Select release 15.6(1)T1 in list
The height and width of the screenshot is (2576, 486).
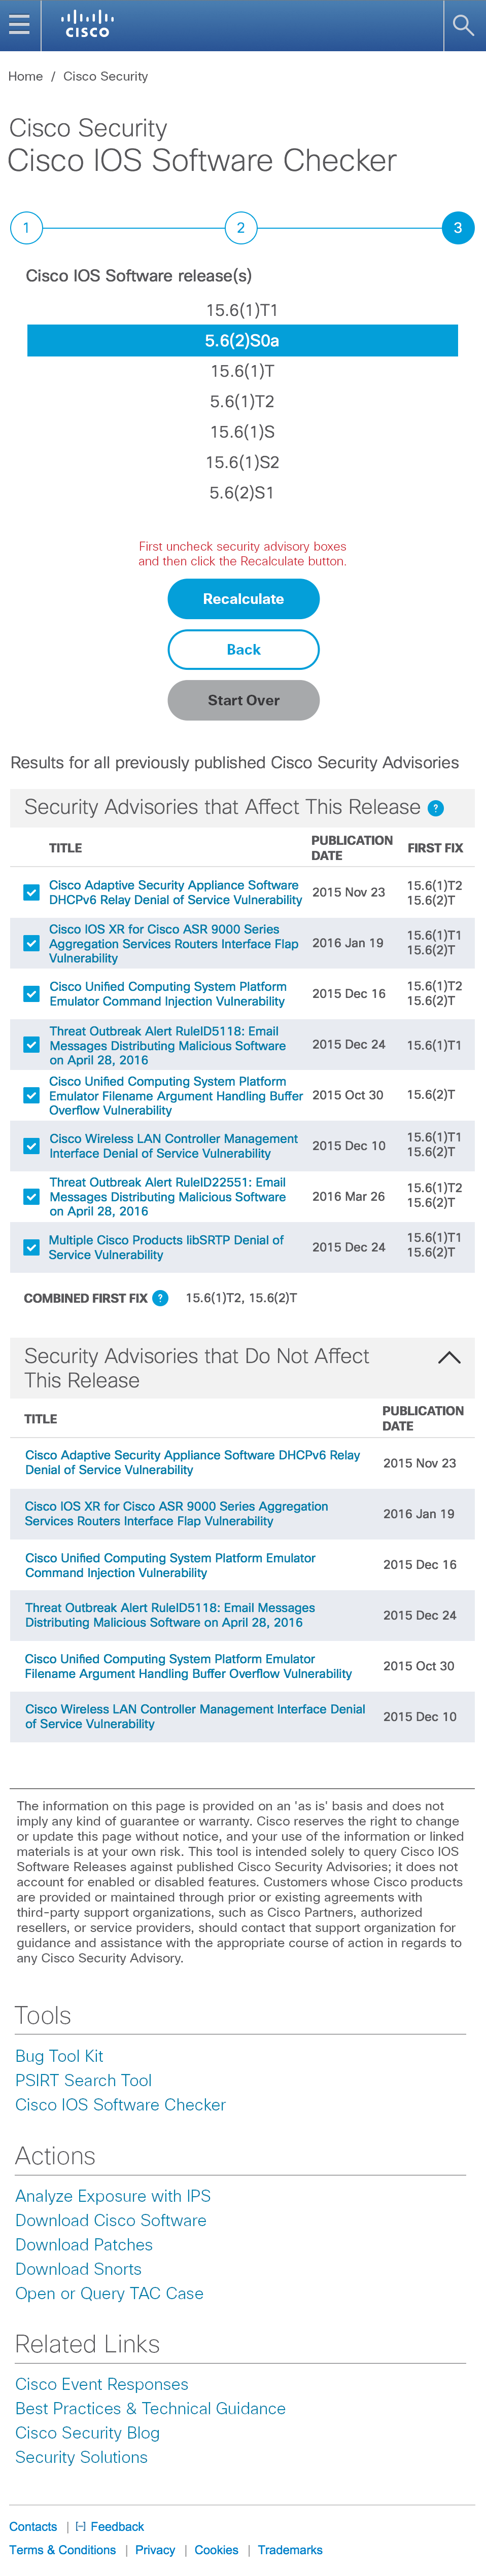pyautogui.click(x=242, y=310)
